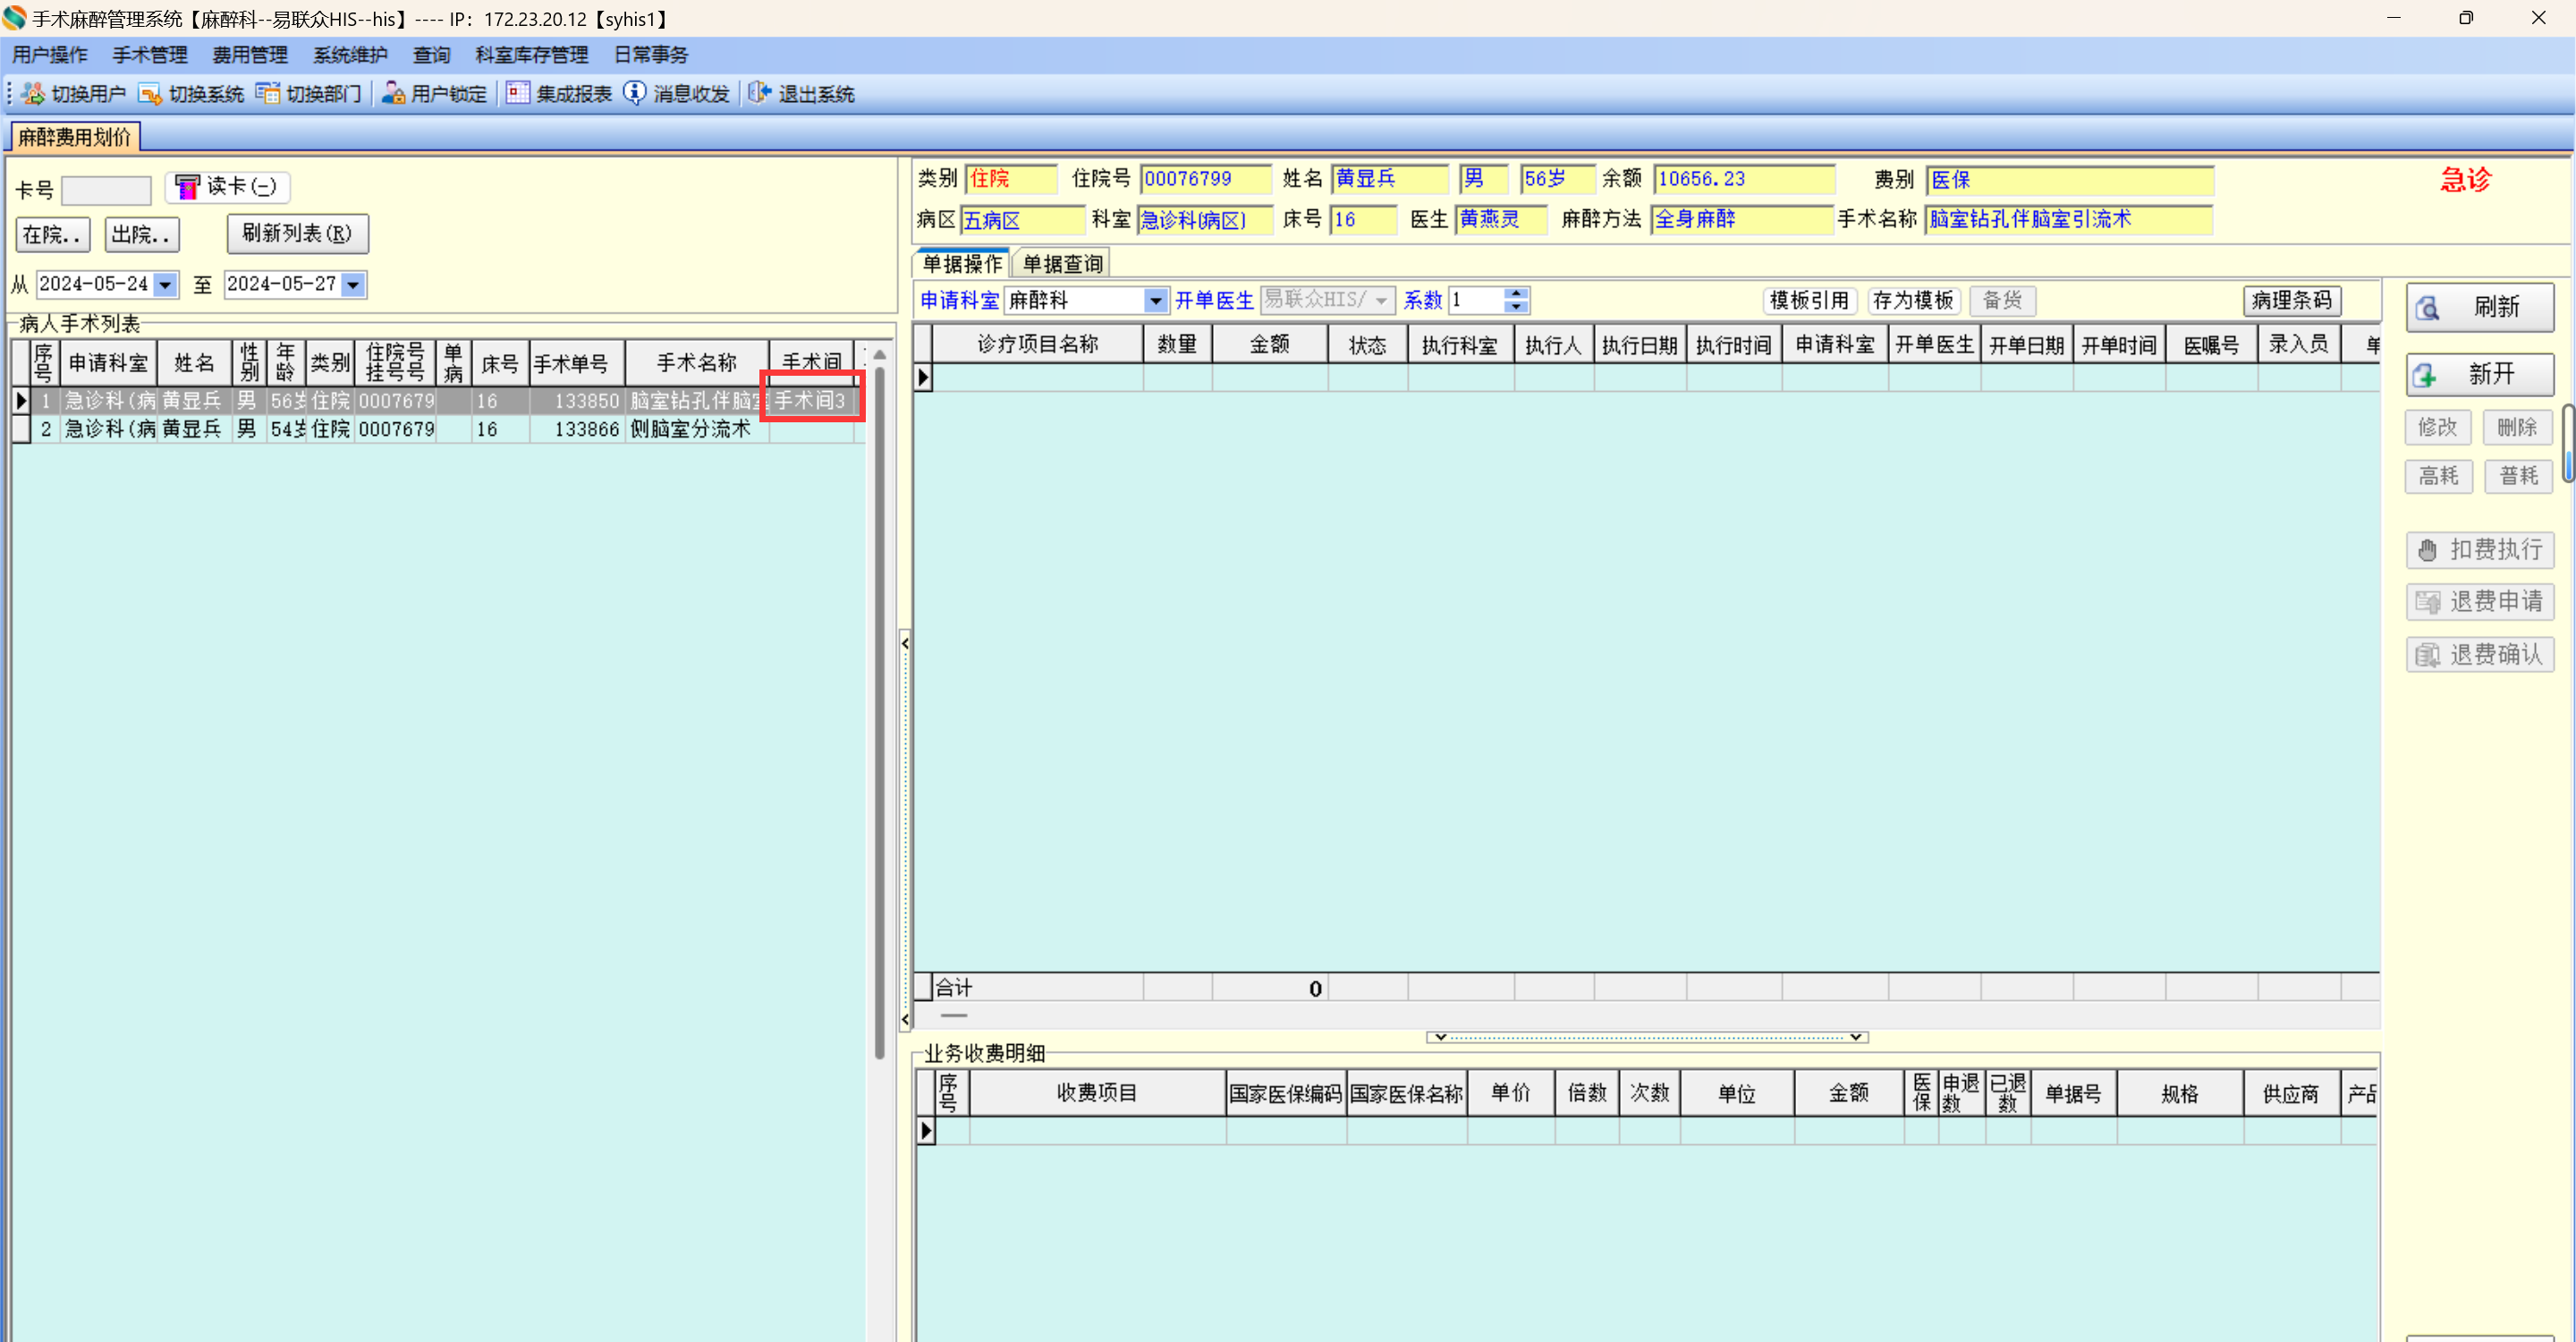Click the 切换用户 switch user icon
The width and height of the screenshot is (2576, 1342).
(x=34, y=94)
